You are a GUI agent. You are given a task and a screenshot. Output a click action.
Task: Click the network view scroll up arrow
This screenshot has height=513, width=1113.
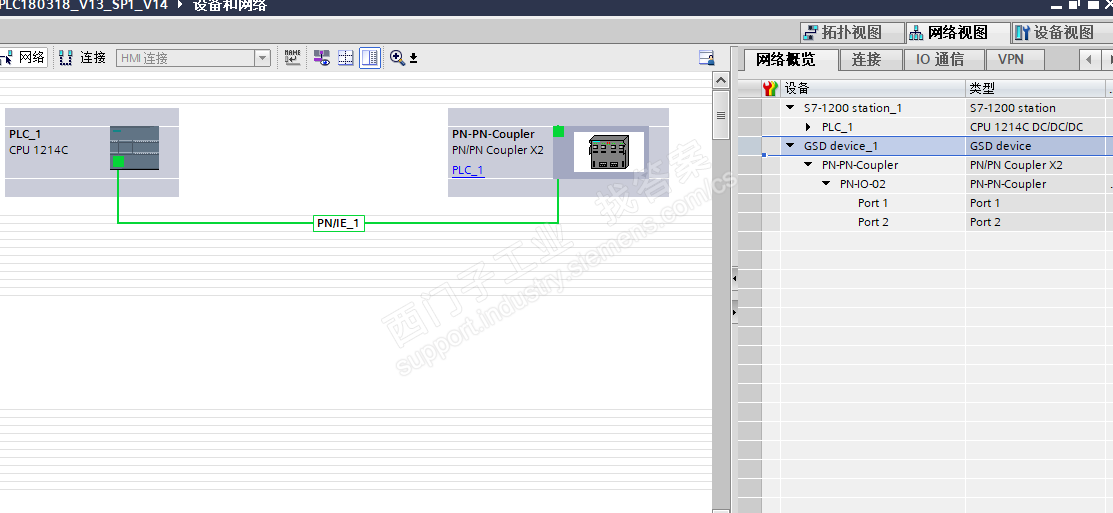coord(720,80)
